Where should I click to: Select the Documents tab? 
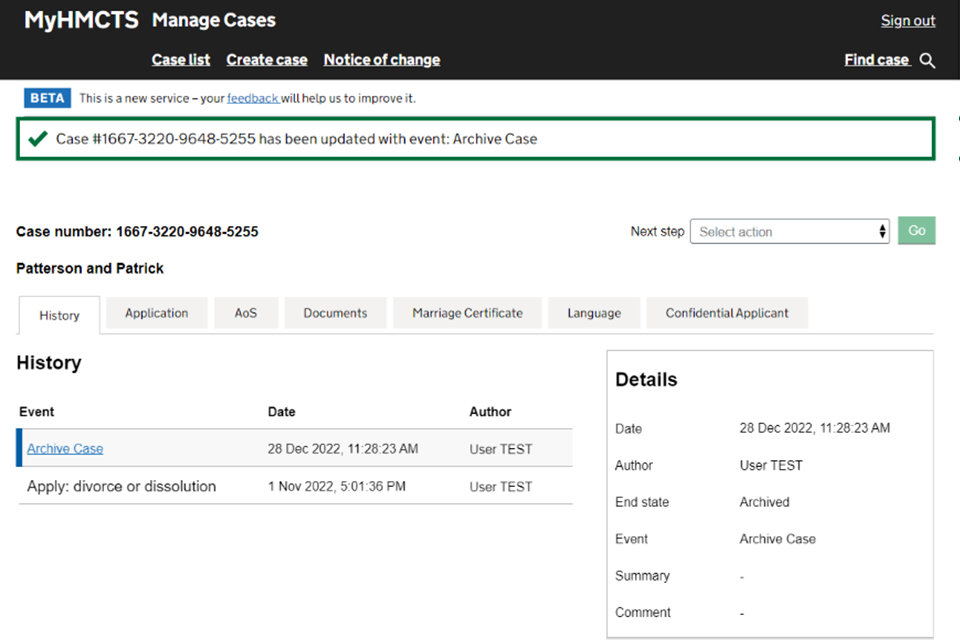point(335,313)
